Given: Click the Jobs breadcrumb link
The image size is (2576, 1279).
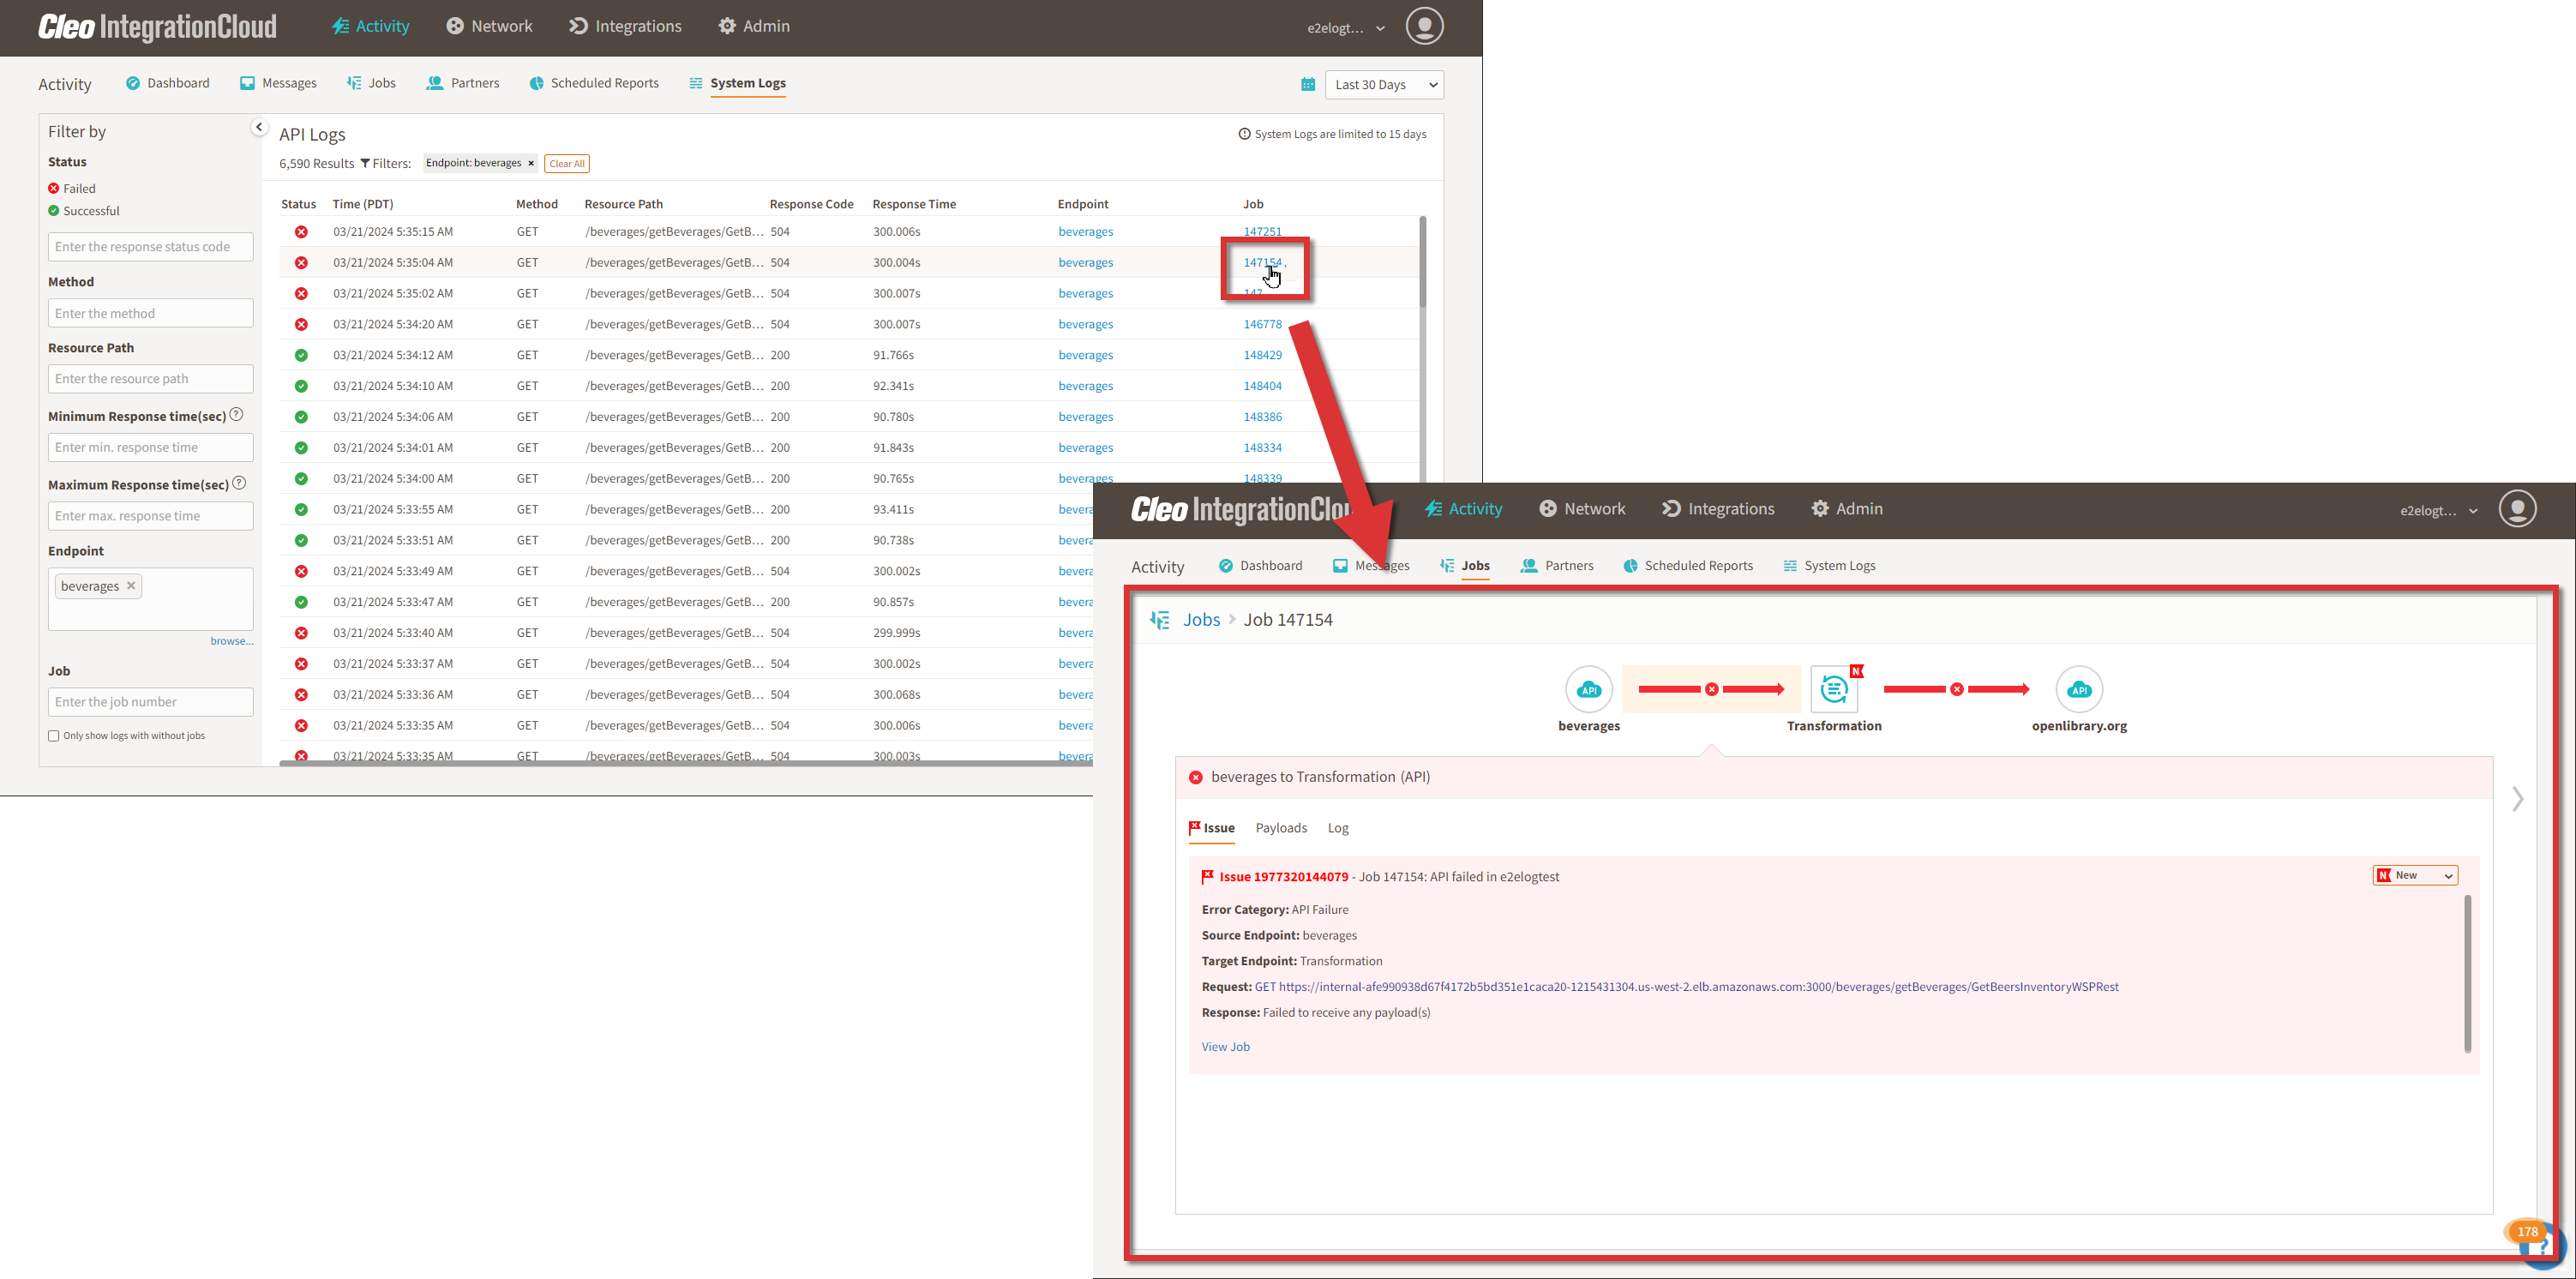Looking at the screenshot, I should (1201, 620).
